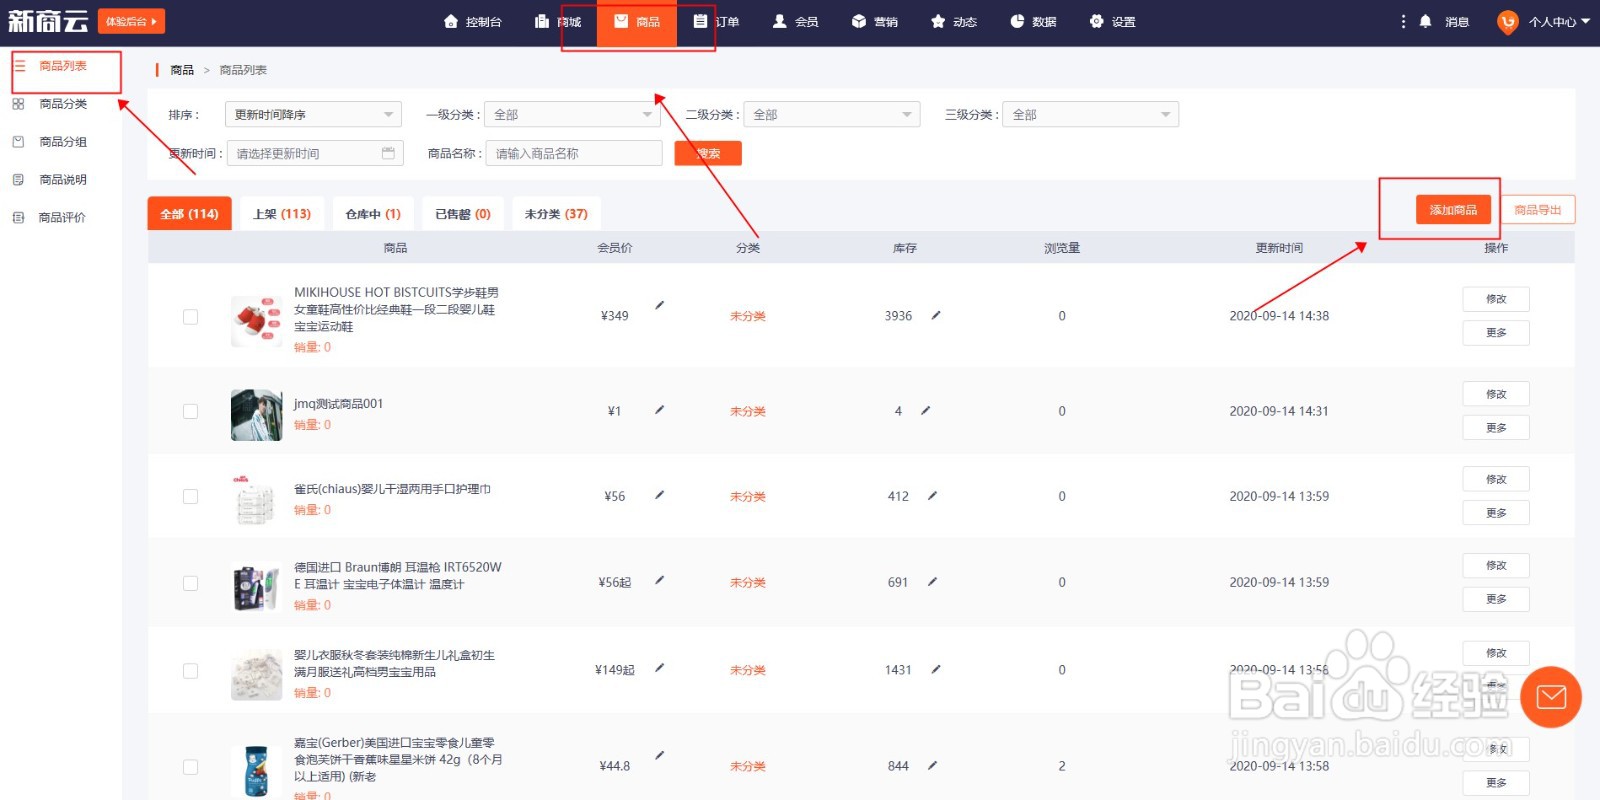Switch to the 全部 (114) tab

(x=189, y=213)
